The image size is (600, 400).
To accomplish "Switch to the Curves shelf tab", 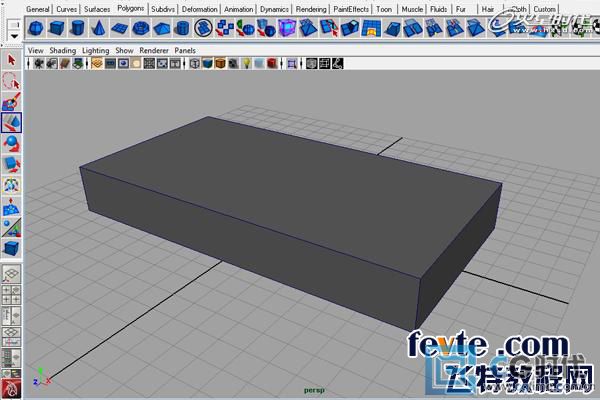I will 67,9.
